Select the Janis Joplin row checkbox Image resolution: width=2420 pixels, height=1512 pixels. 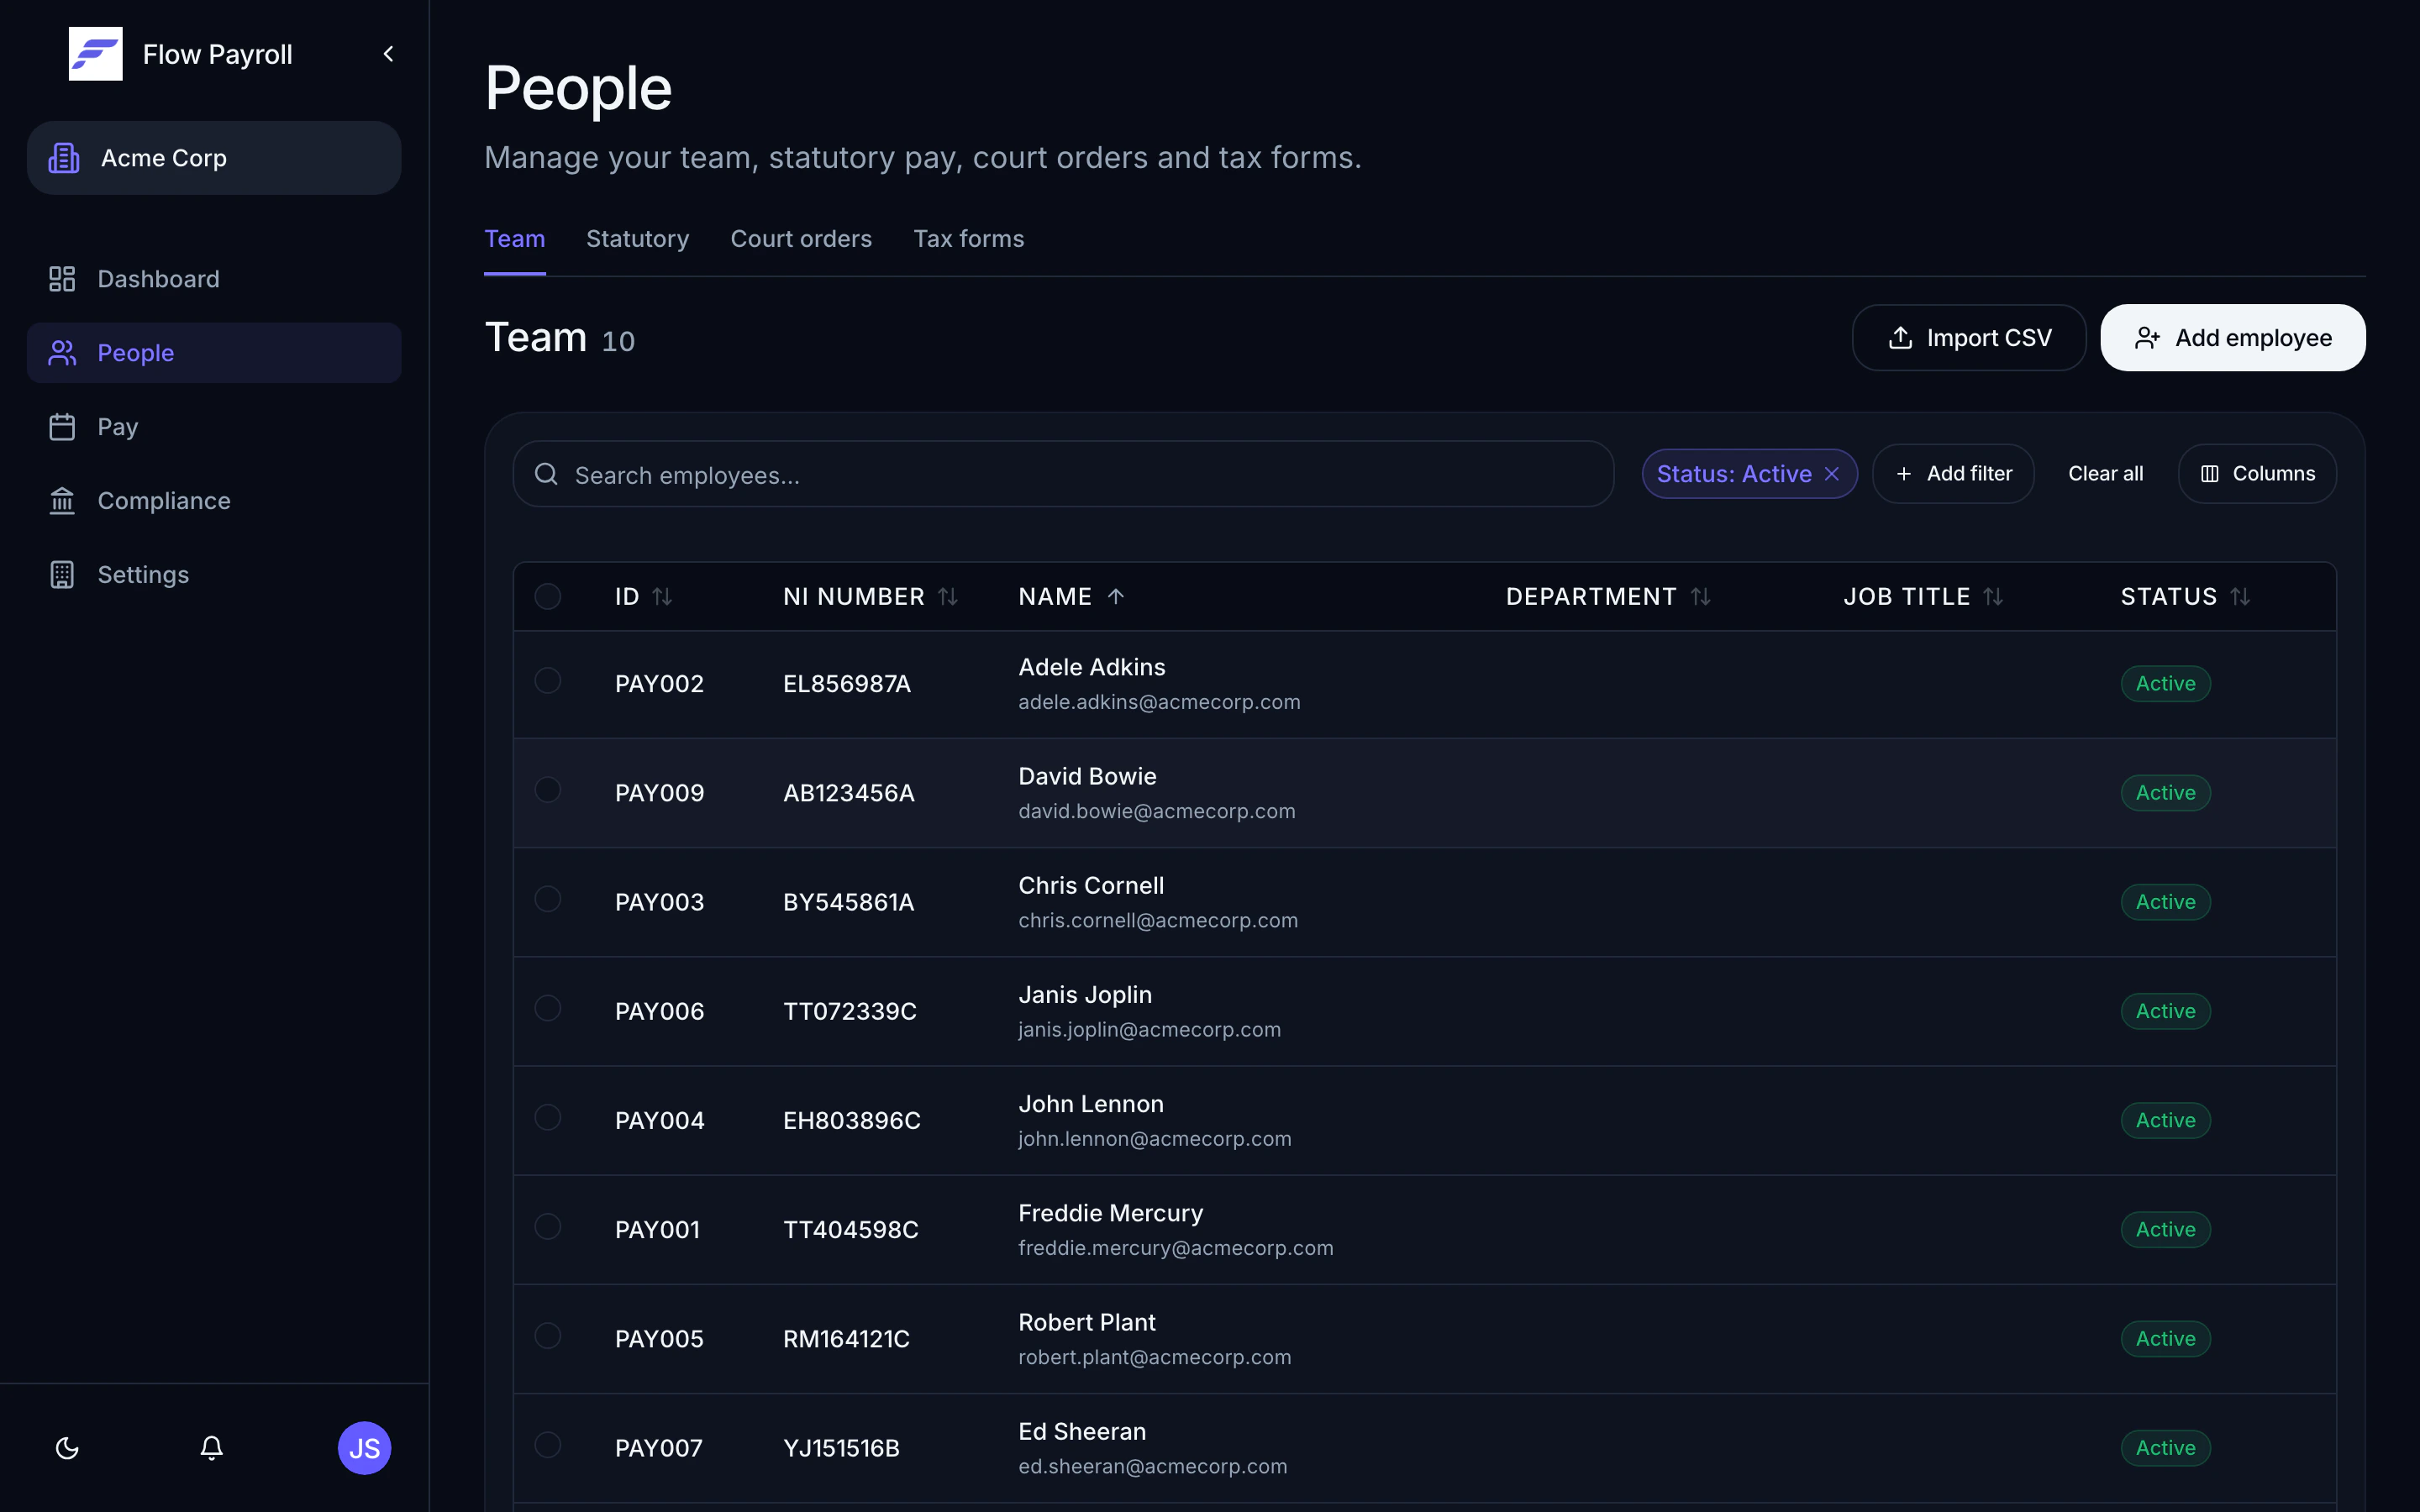click(548, 1008)
